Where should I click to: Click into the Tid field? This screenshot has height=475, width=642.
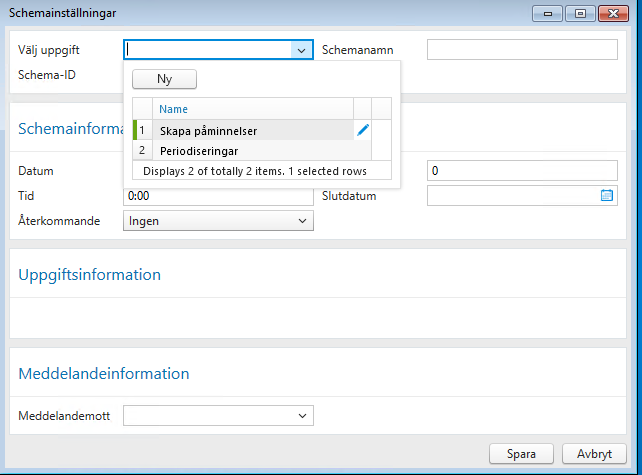[218, 196]
